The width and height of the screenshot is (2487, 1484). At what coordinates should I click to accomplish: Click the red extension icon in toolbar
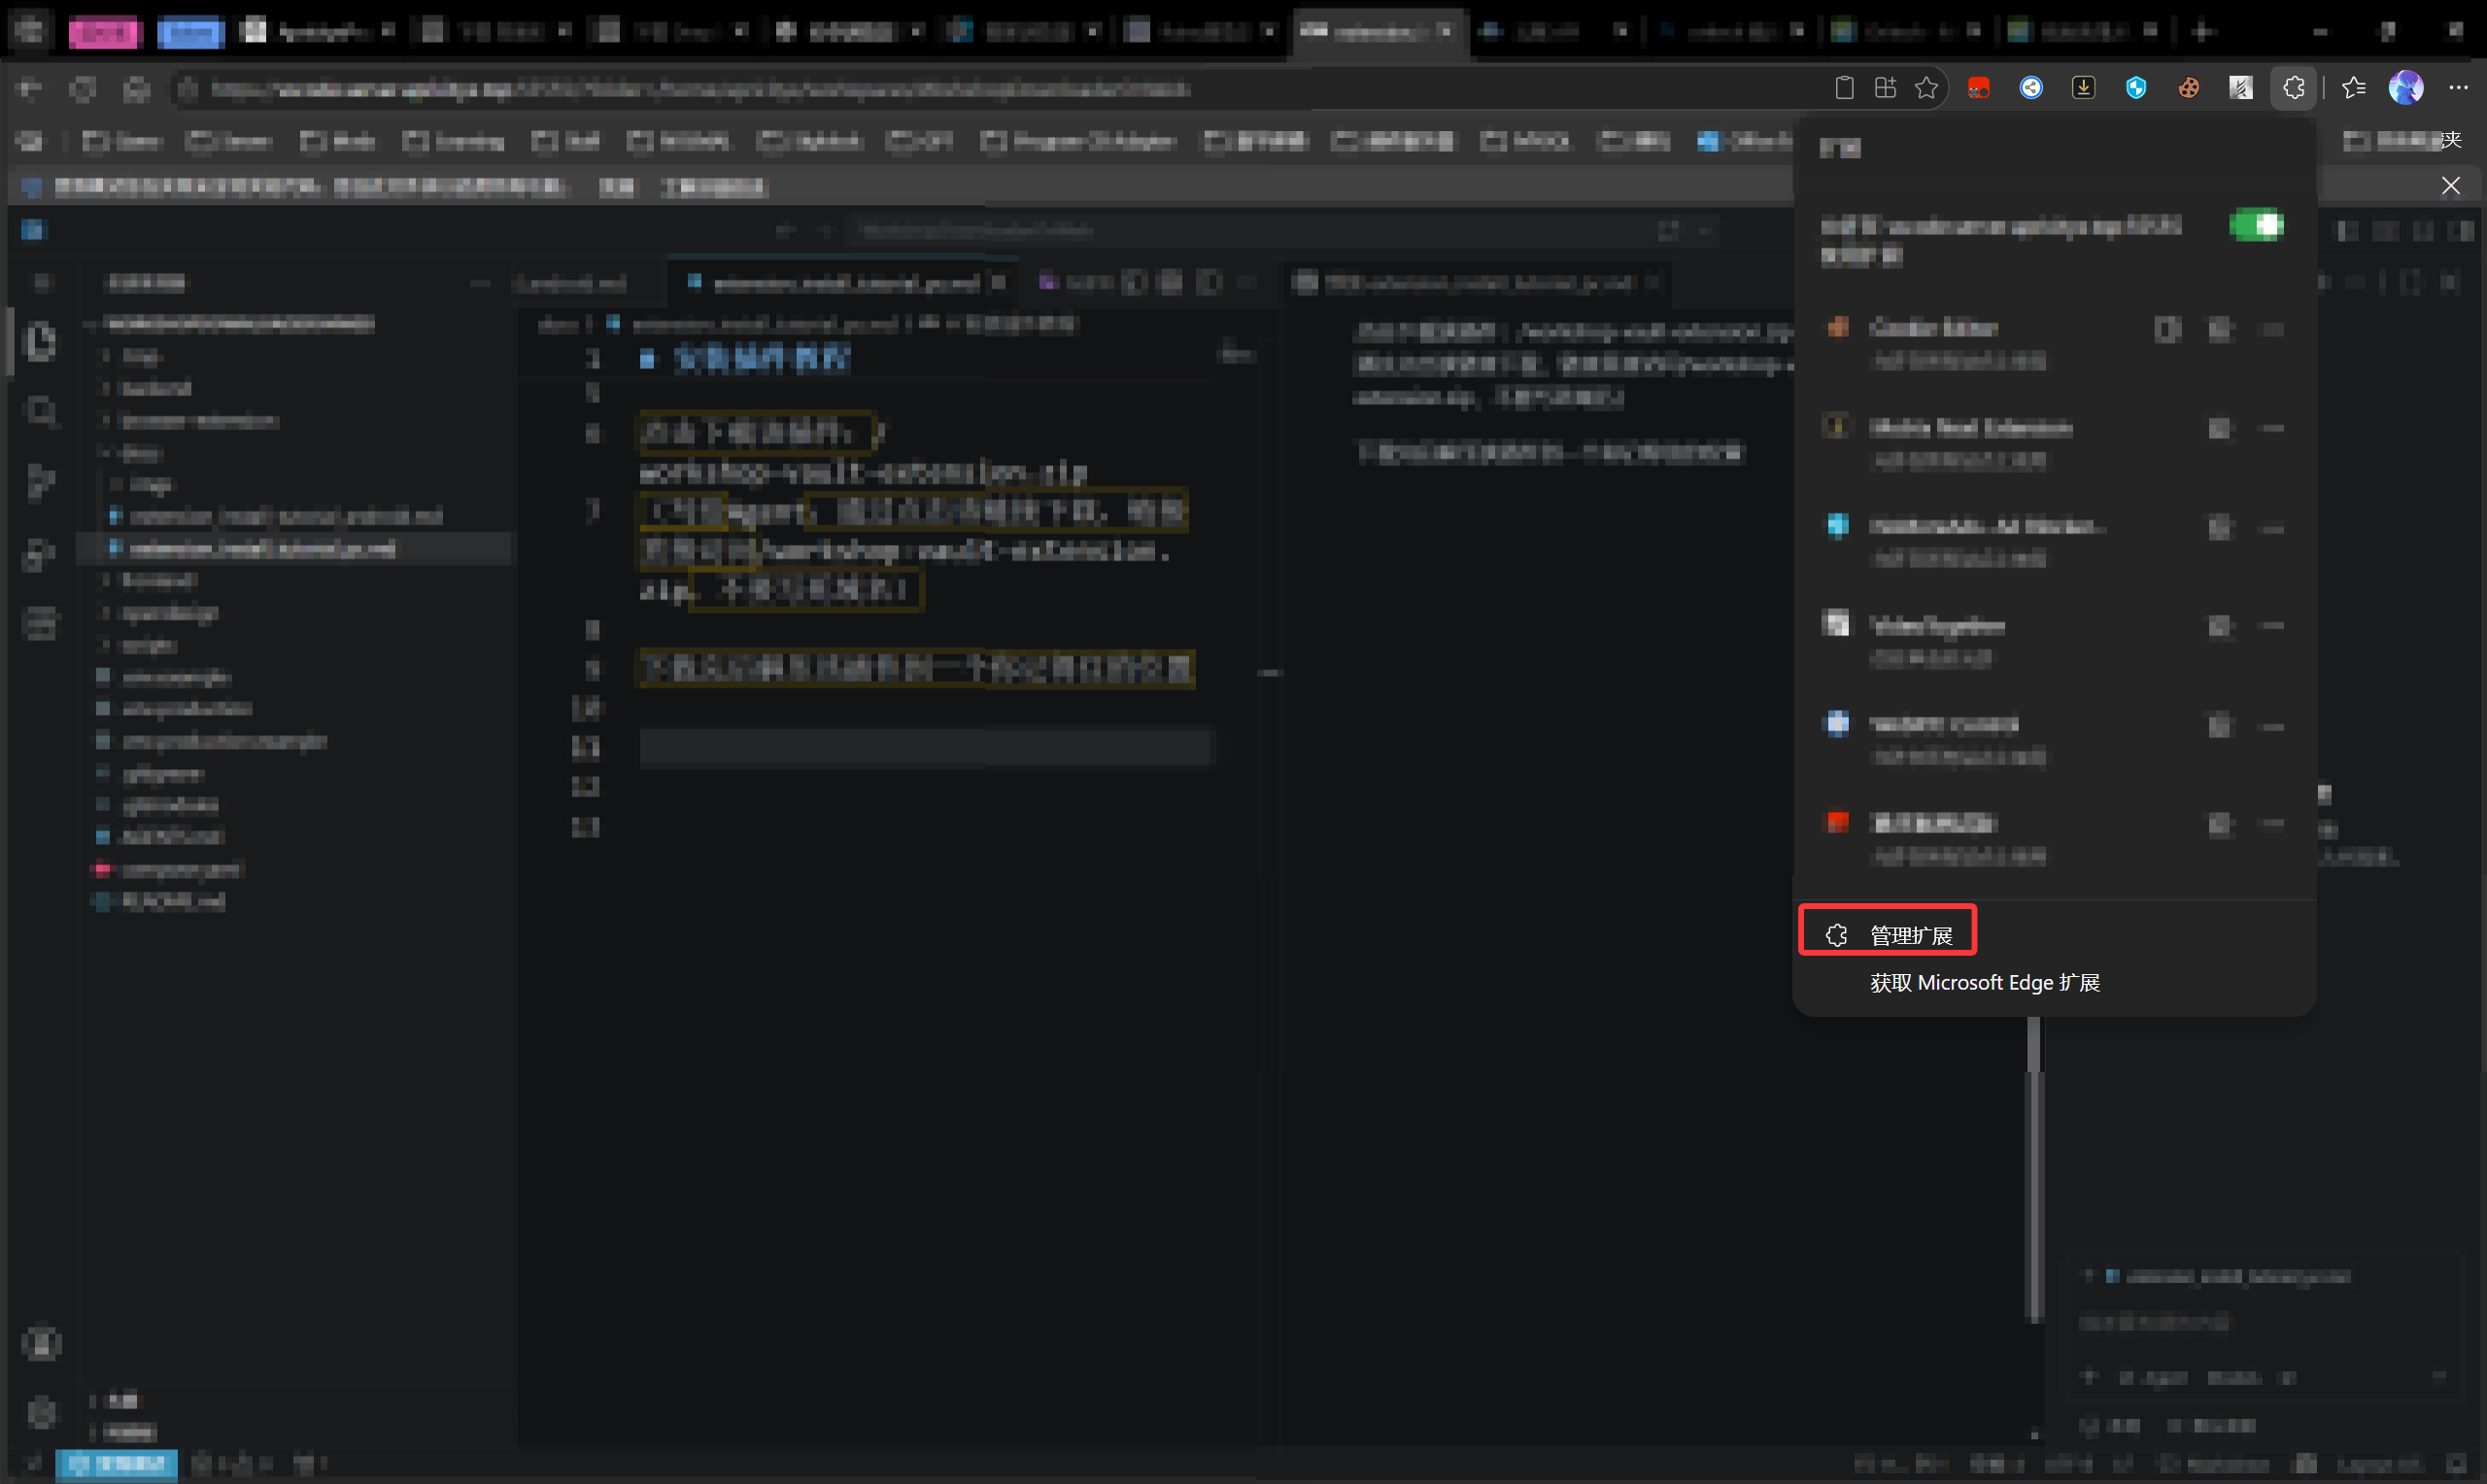coord(1978,88)
